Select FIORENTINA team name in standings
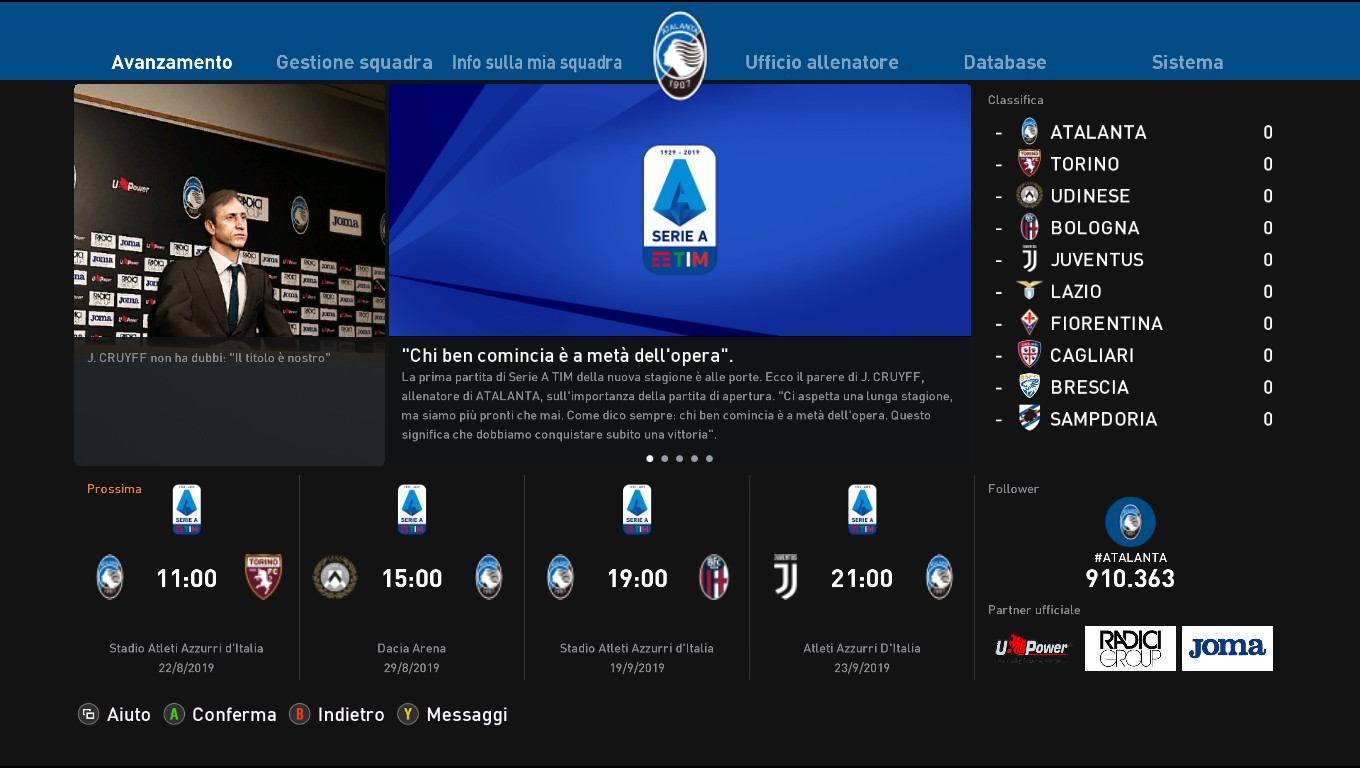 coord(1106,324)
